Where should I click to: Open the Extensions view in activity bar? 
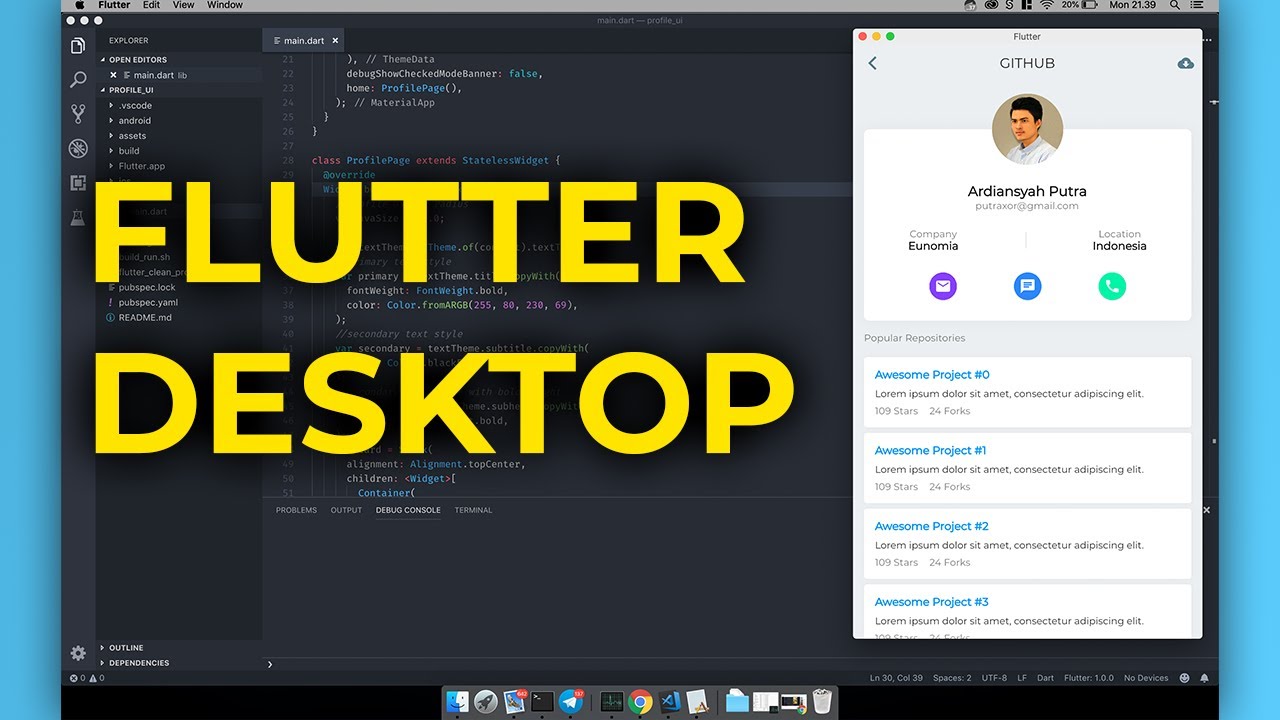78,183
